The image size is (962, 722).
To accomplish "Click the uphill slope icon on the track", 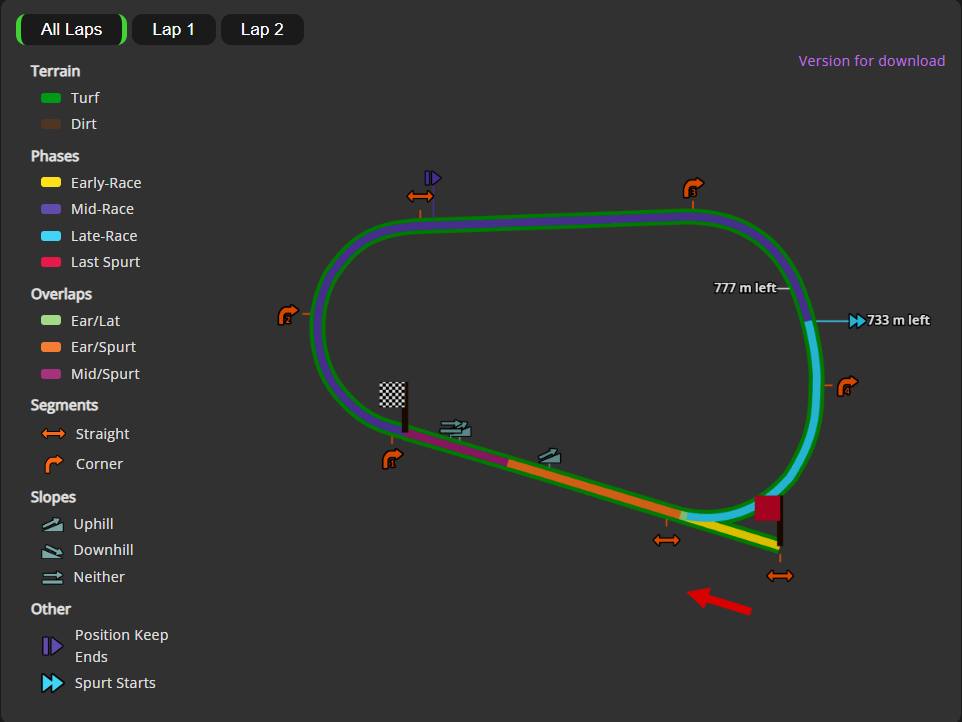I will (x=549, y=456).
